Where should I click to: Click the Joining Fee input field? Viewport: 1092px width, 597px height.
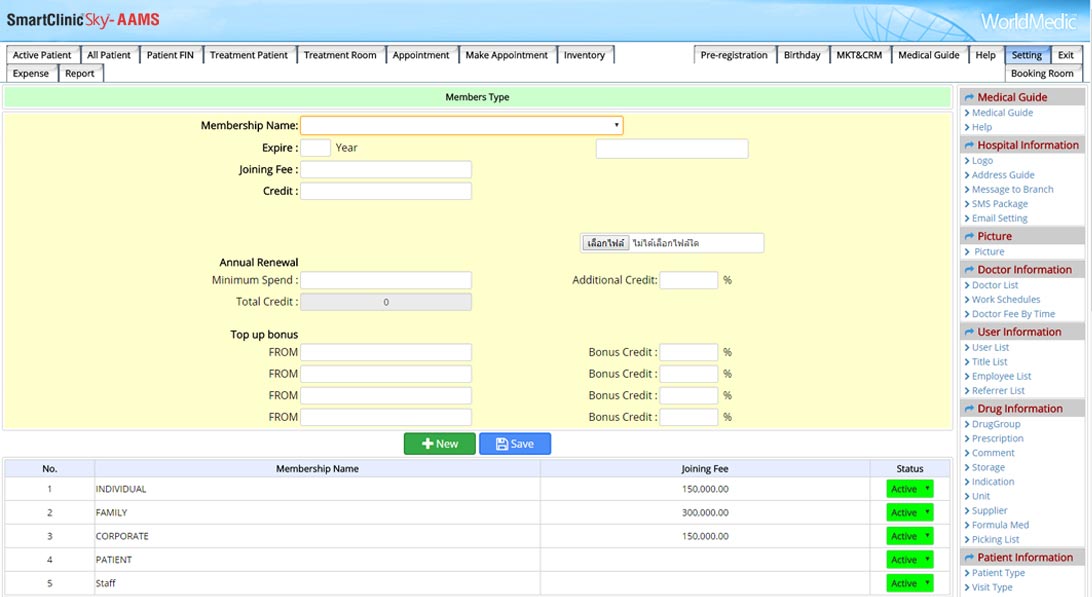pos(386,170)
